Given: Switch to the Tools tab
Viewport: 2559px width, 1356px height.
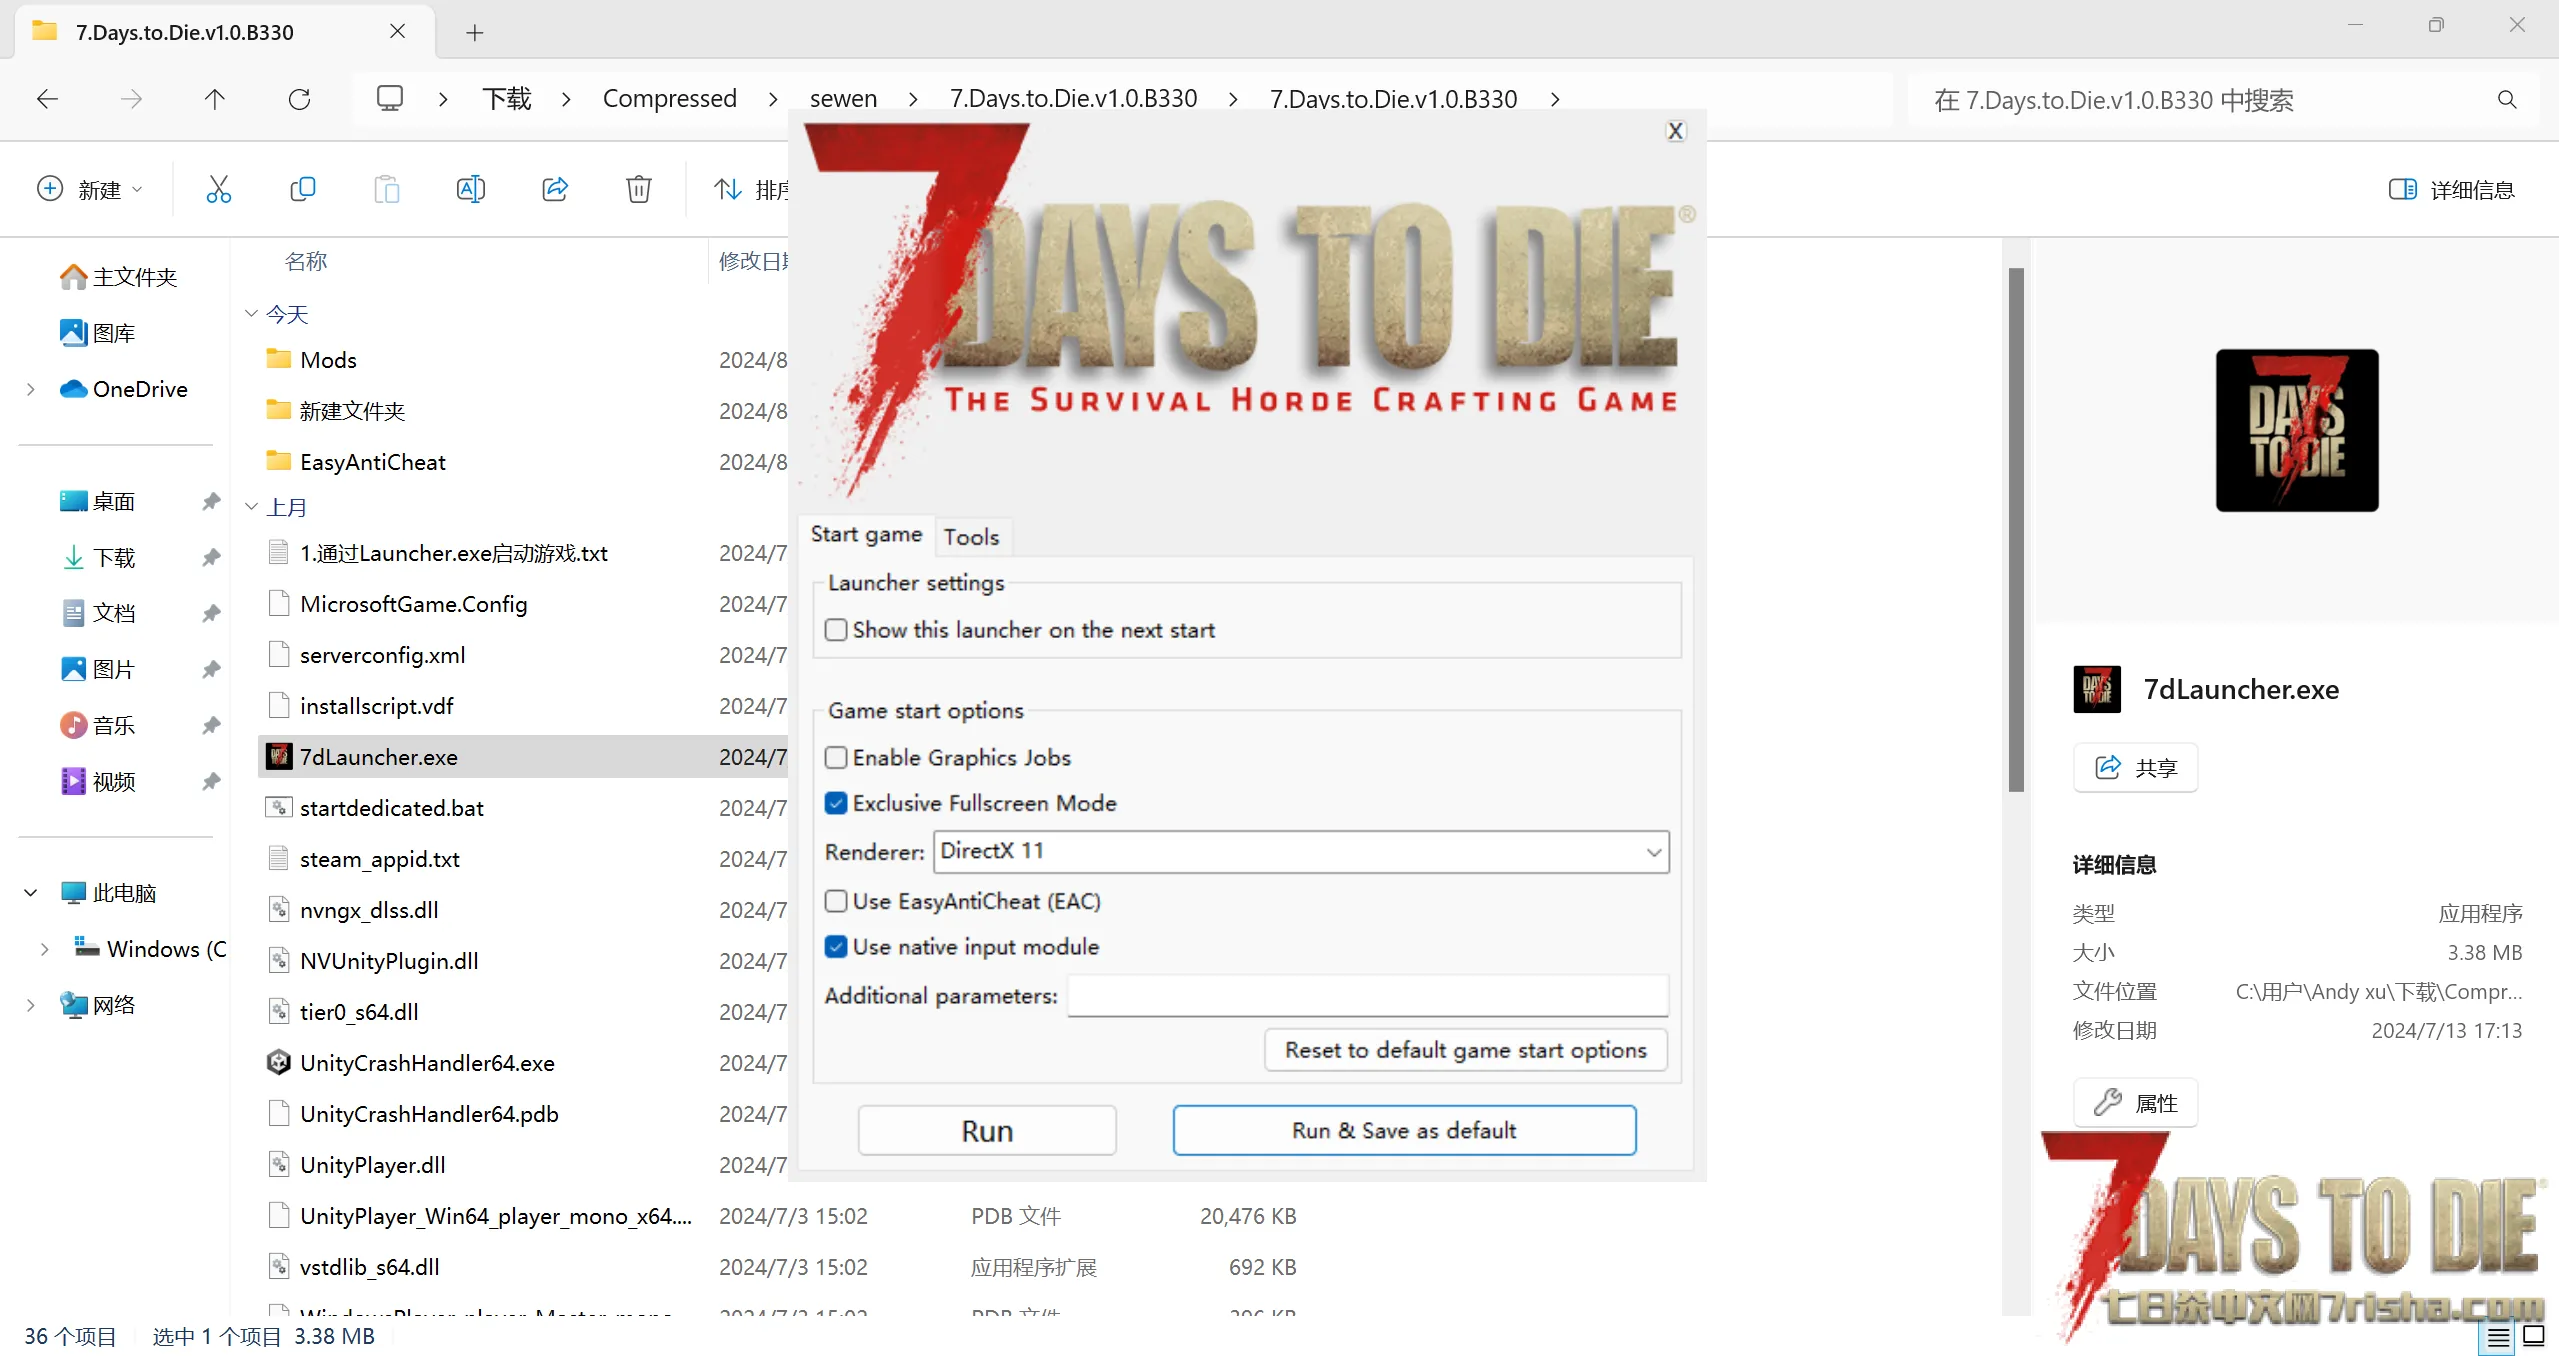Looking at the screenshot, I should (971, 537).
